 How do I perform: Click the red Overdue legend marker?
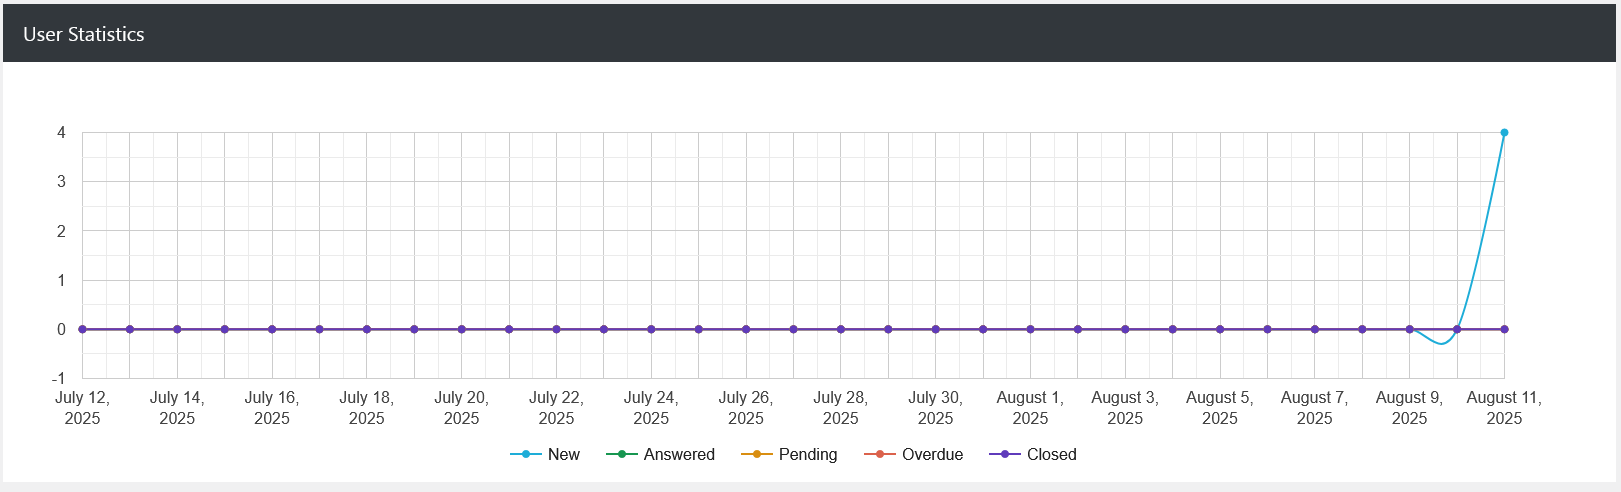[880, 454]
